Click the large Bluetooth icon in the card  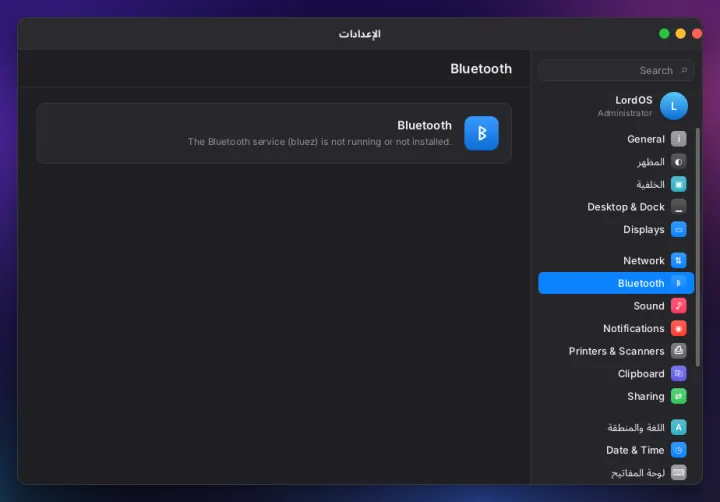point(481,133)
